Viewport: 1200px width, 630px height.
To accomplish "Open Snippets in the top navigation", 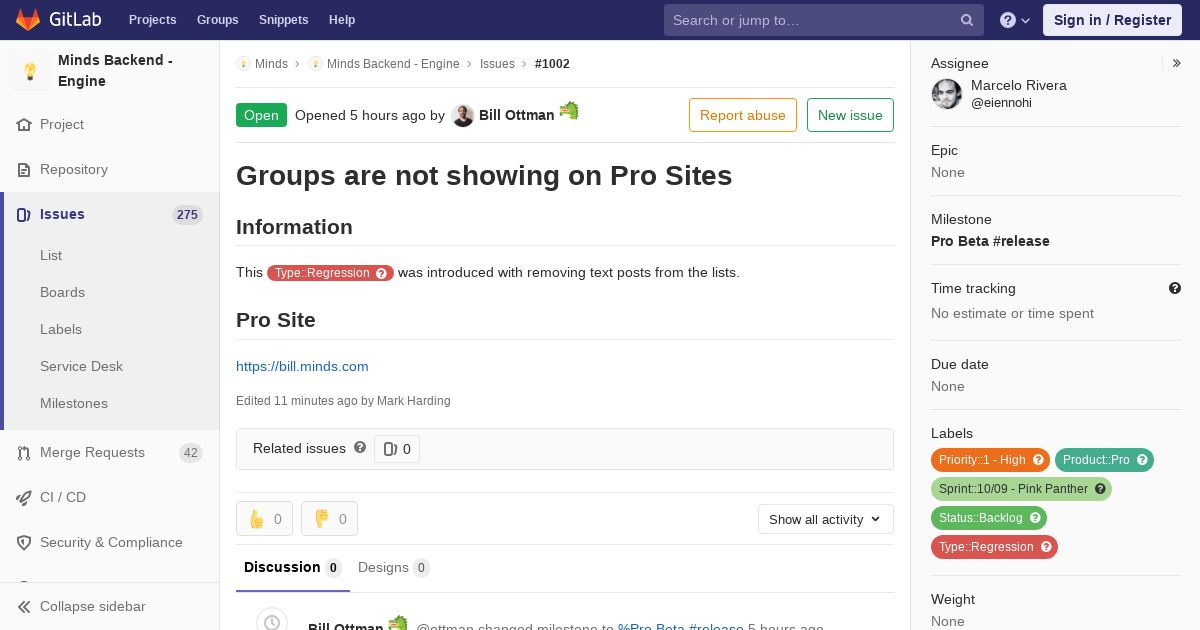I will (x=283, y=20).
